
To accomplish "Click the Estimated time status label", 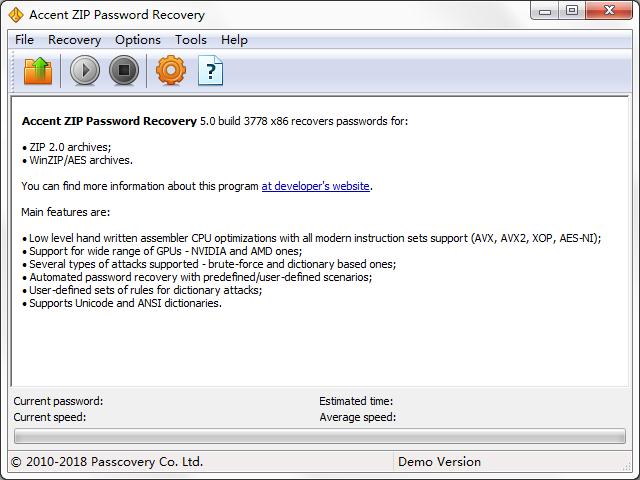I will [355, 401].
